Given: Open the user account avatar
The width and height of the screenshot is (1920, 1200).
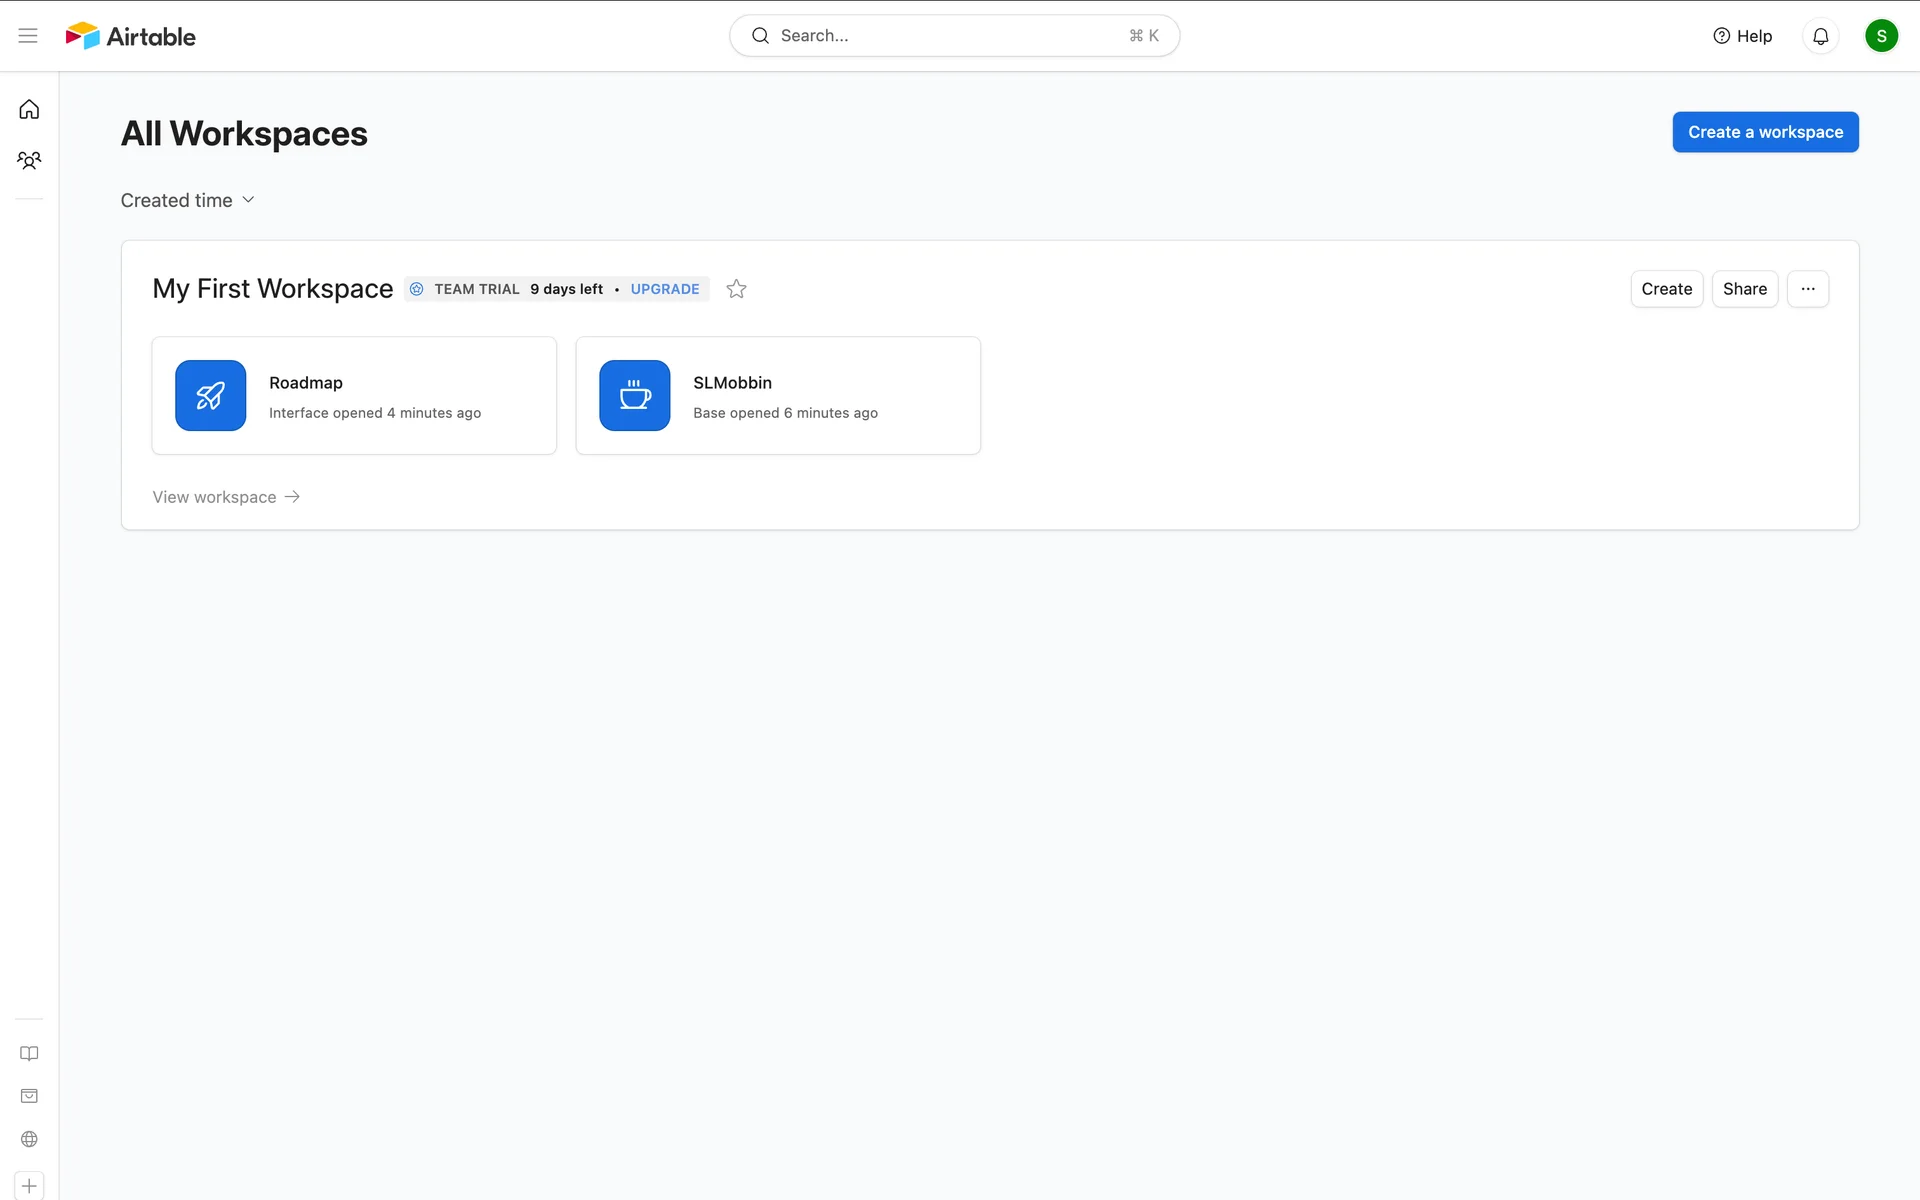Looking at the screenshot, I should [1880, 36].
